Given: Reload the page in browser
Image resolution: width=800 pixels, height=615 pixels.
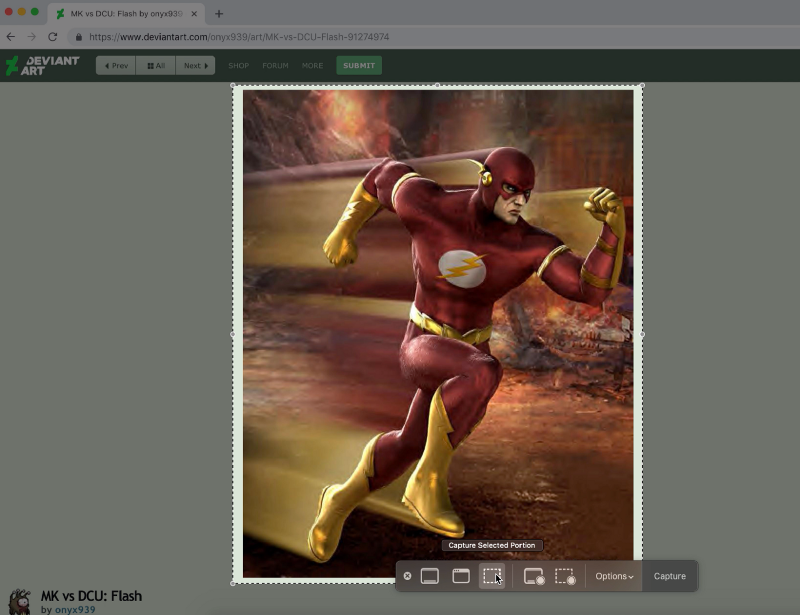Looking at the screenshot, I should tap(52, 37).
